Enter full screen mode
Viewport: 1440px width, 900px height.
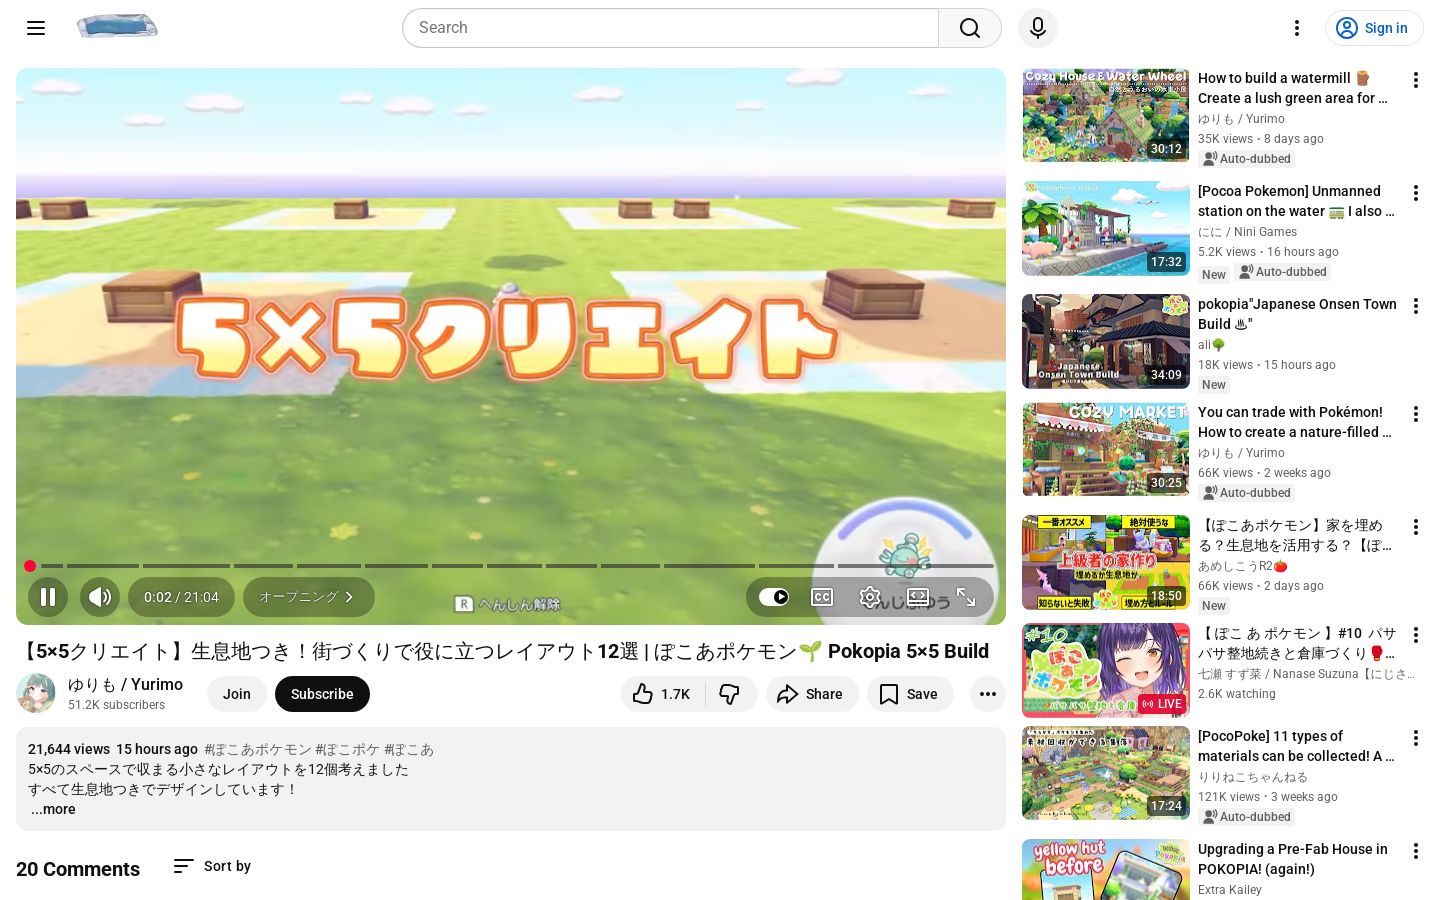click(x=966, y=597)
